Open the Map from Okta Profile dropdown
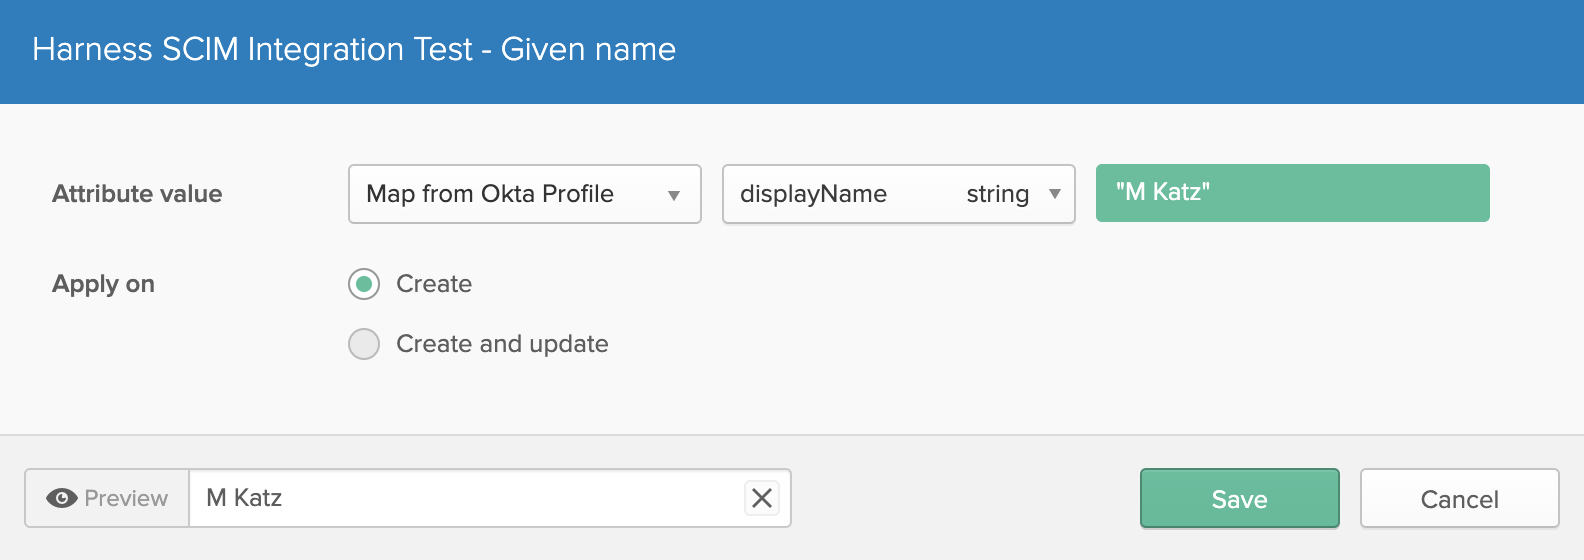 [x=525, y=194]
